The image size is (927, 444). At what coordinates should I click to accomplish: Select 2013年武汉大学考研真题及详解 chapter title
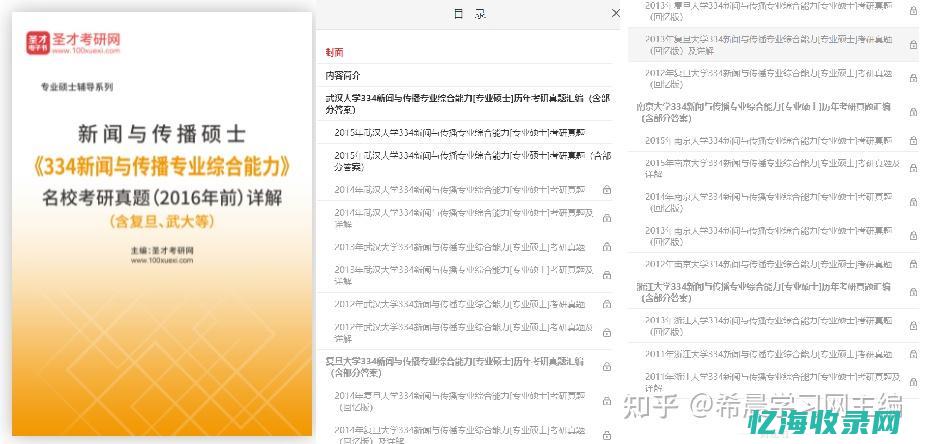[464, 275]
